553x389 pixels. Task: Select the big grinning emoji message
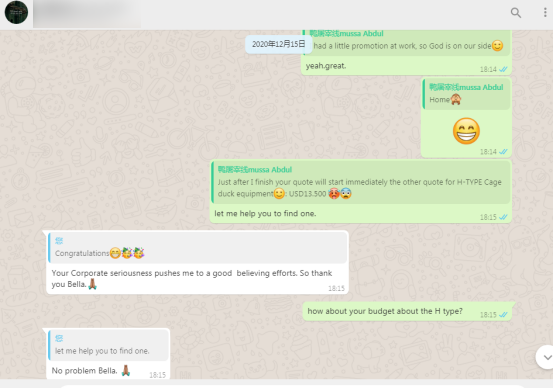pos(466,131)
